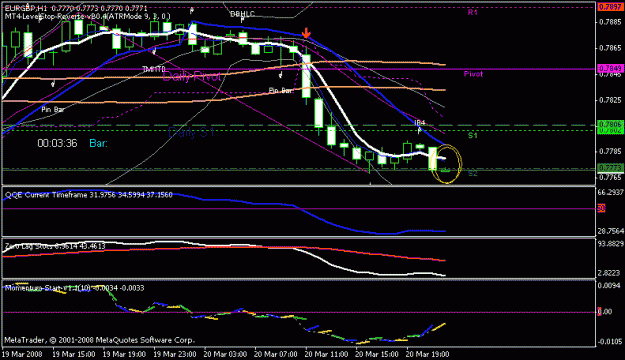The height and width of the screenshot is (360, 625).
Task: Select the 00:03:36 bar countdown timer
Action: (x=57, y=143)
